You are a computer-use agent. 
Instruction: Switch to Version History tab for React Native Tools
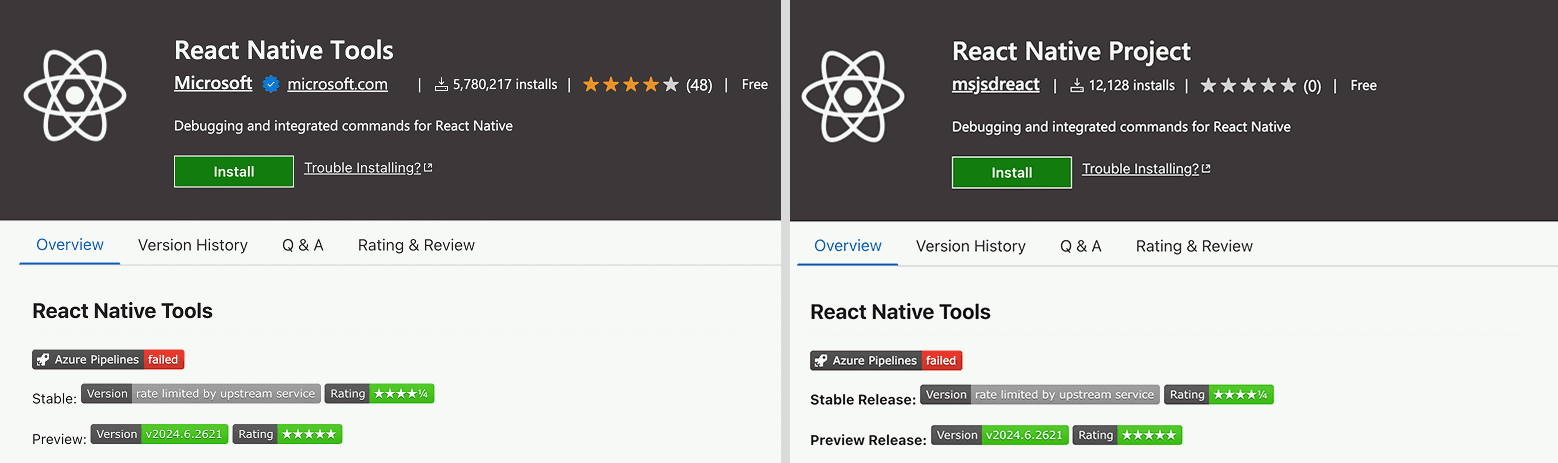pos(192,245)
